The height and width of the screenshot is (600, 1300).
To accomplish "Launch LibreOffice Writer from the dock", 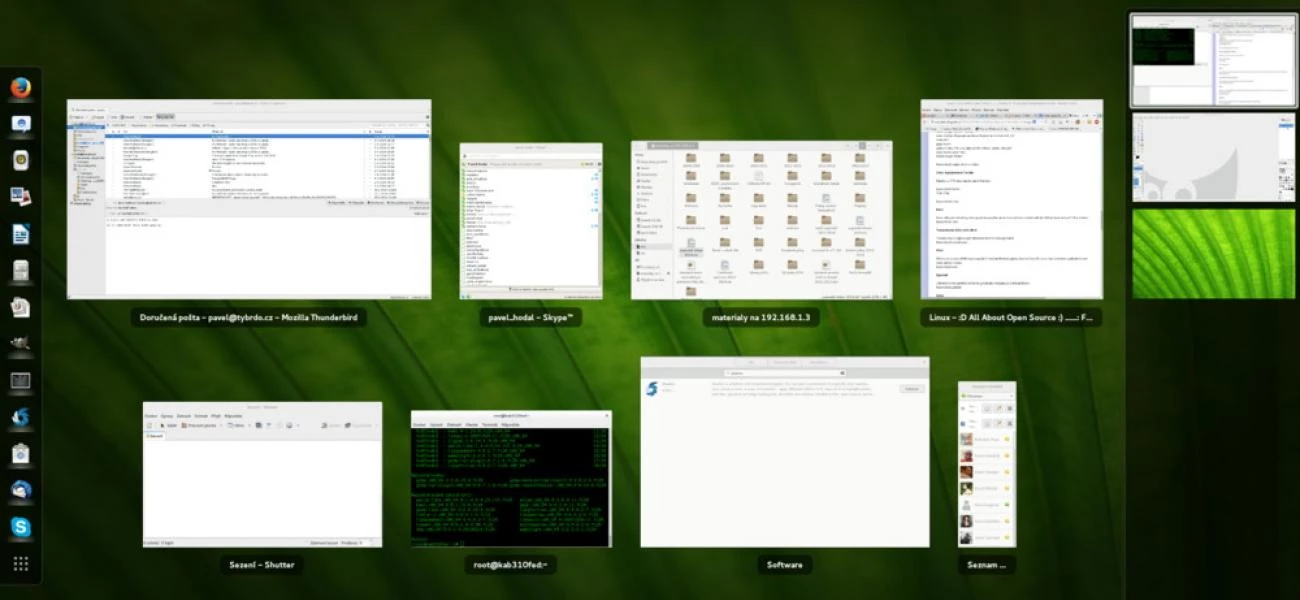I will coord(20,232).
